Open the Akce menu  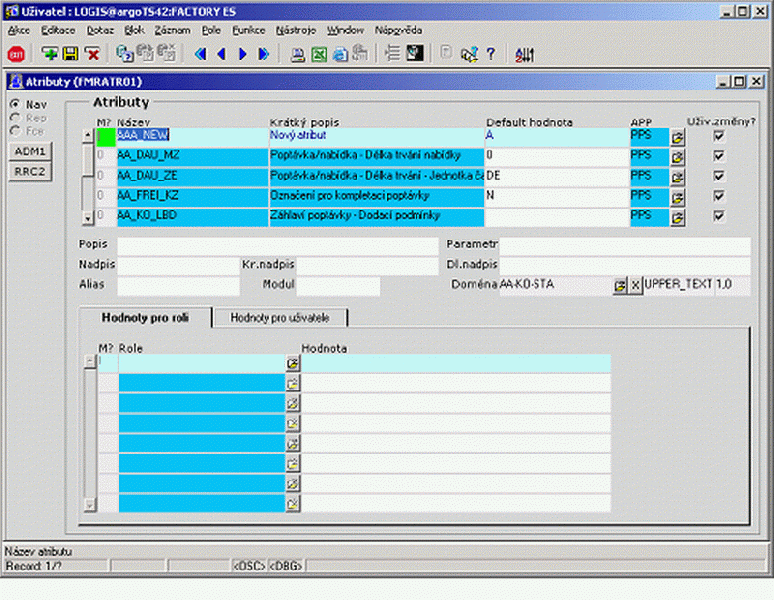(19, 31)
